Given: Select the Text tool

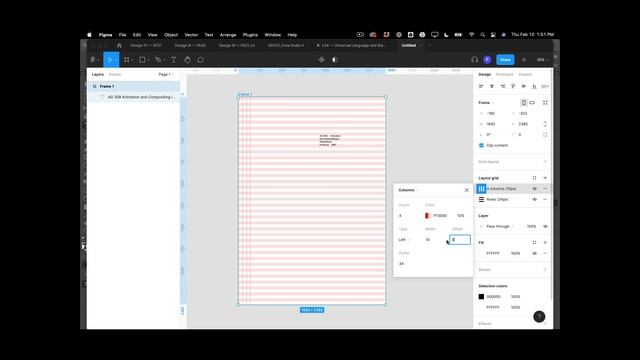Looking at the screenshot, I should (173, 60).
